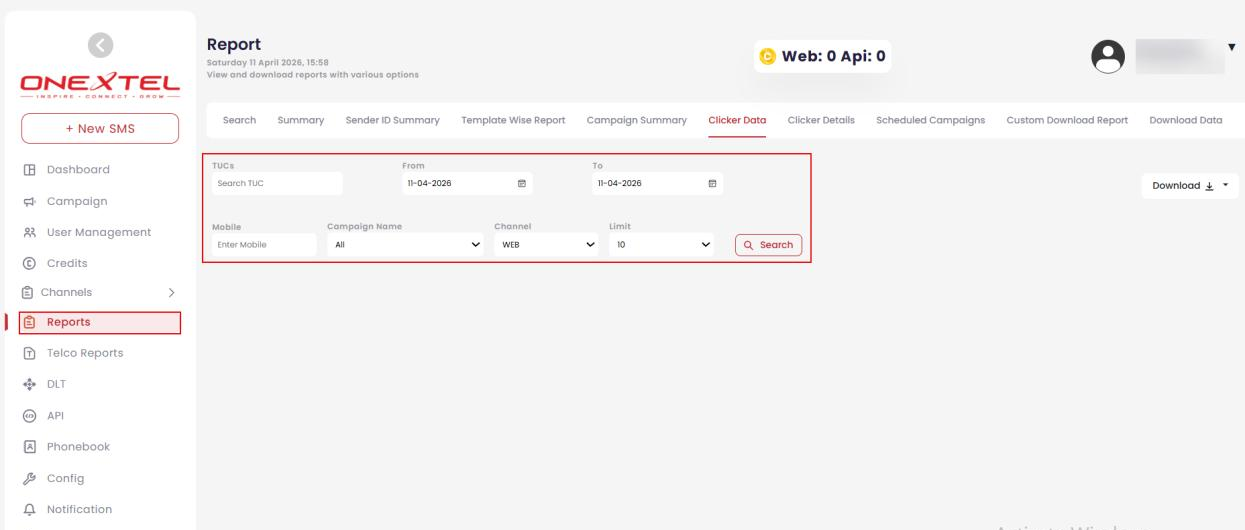Click the Search TUC input field
The height and width of the screenshot is (530, 1245).
pos(277,184)
